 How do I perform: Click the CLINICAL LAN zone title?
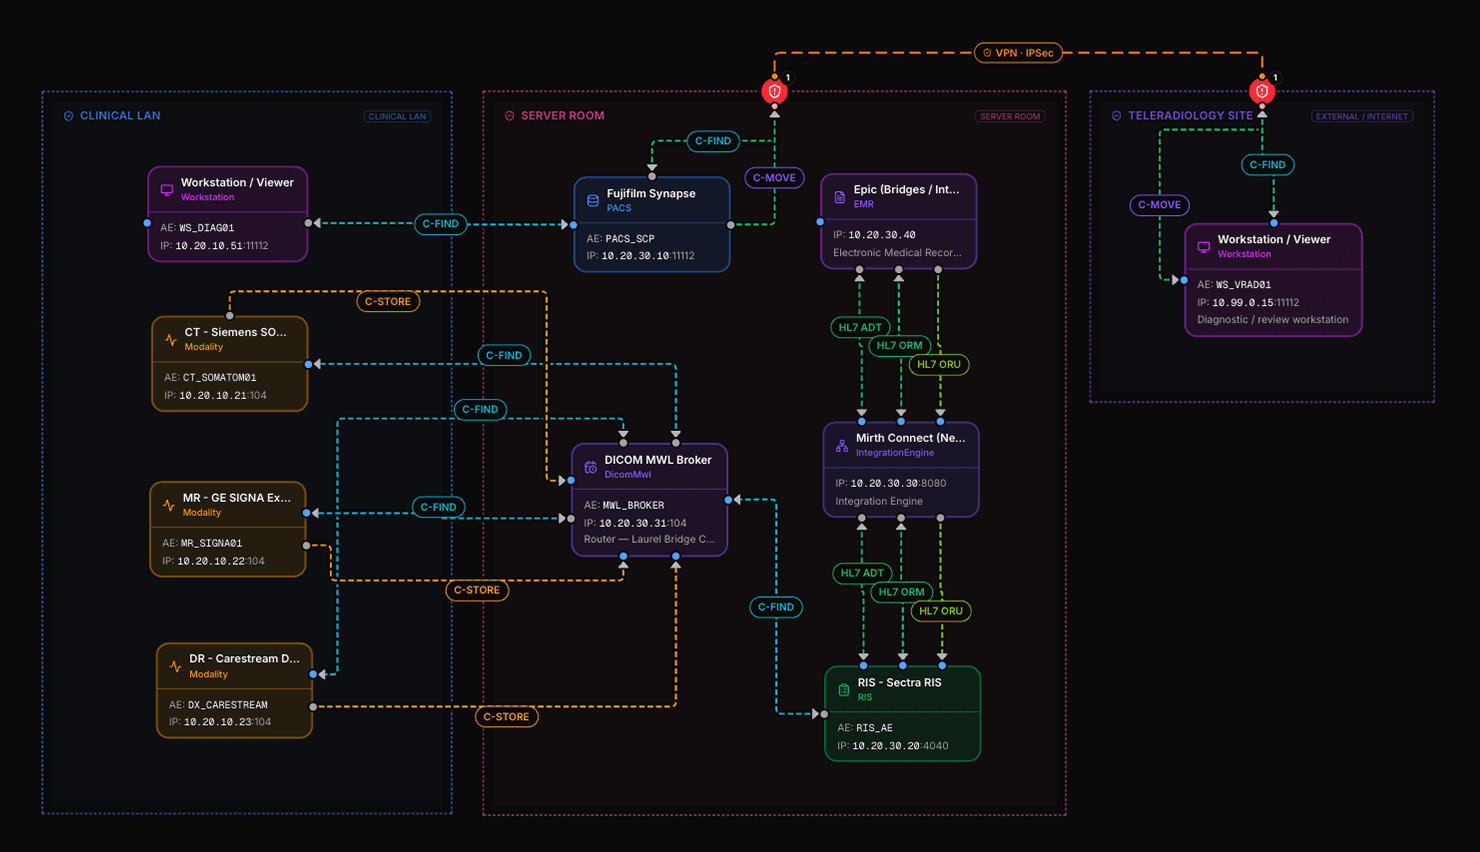(120, 116)
